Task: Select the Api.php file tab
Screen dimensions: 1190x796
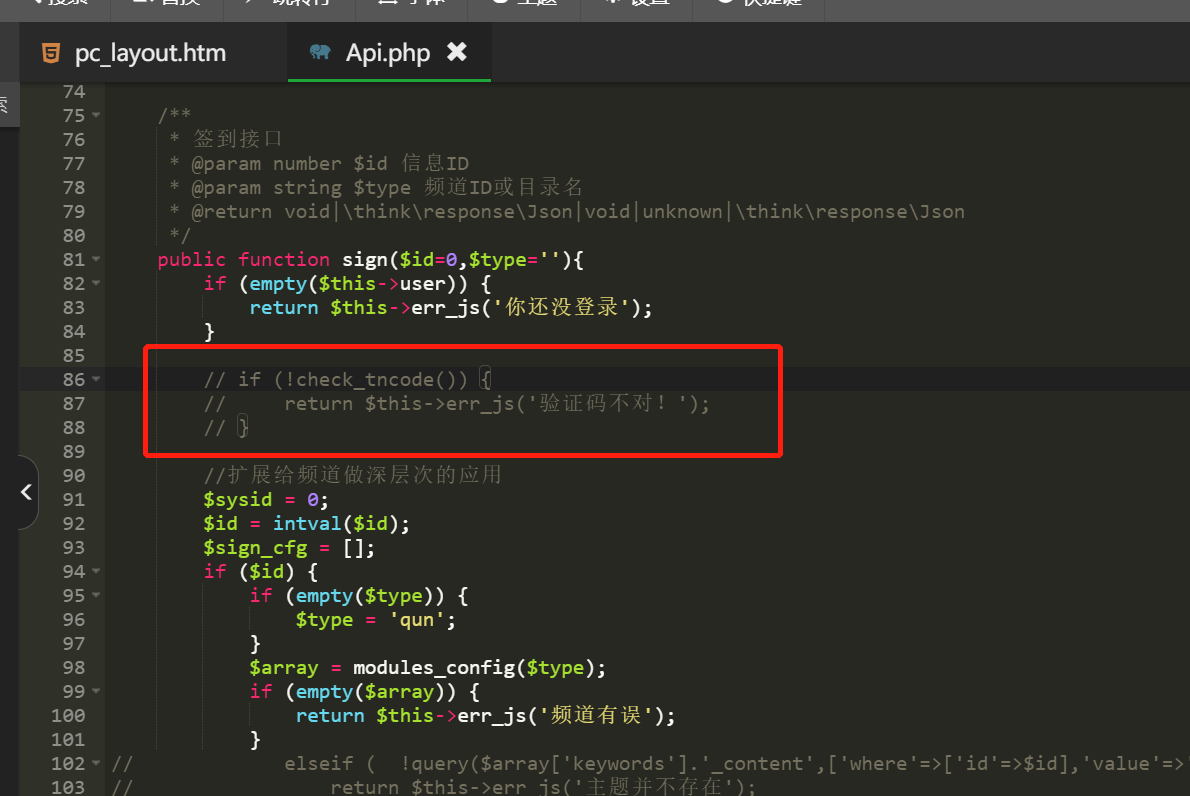Action: [387, 53]
